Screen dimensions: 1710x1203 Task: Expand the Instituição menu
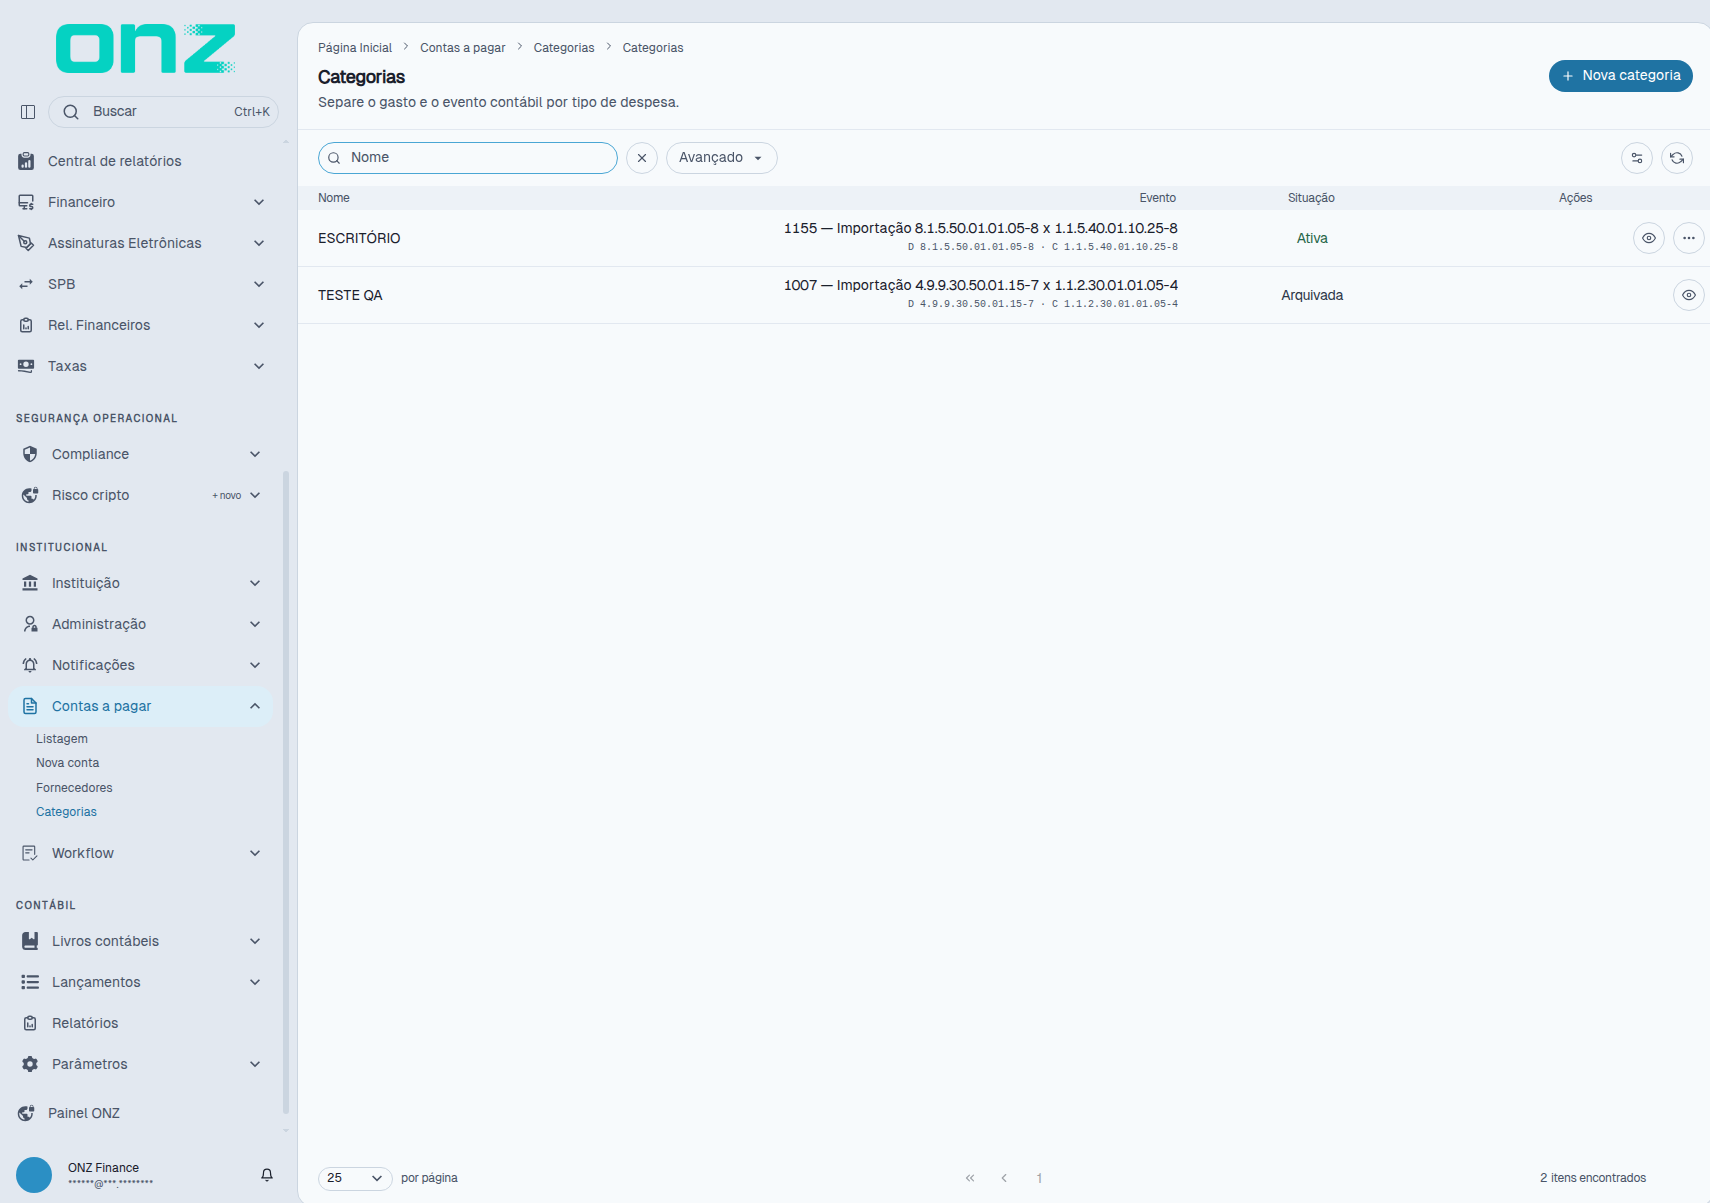point(141,583)
